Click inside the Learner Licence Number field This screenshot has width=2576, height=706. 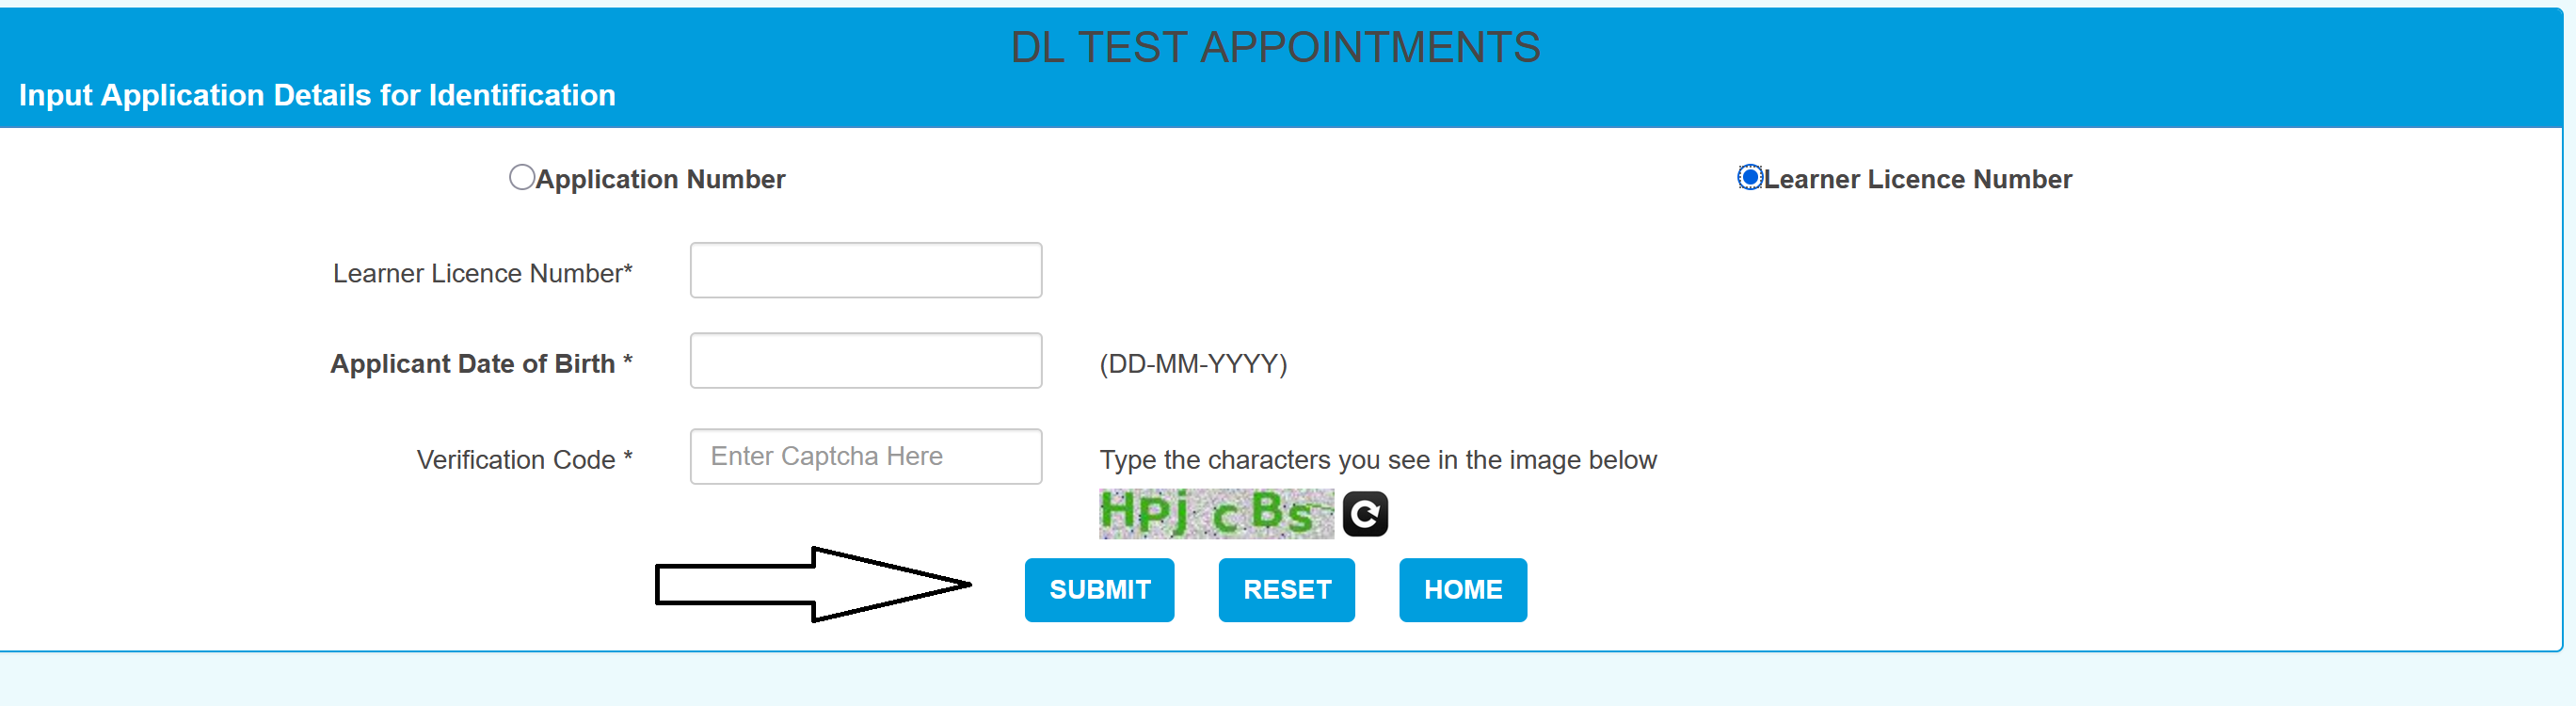click(x=865, y=270)
